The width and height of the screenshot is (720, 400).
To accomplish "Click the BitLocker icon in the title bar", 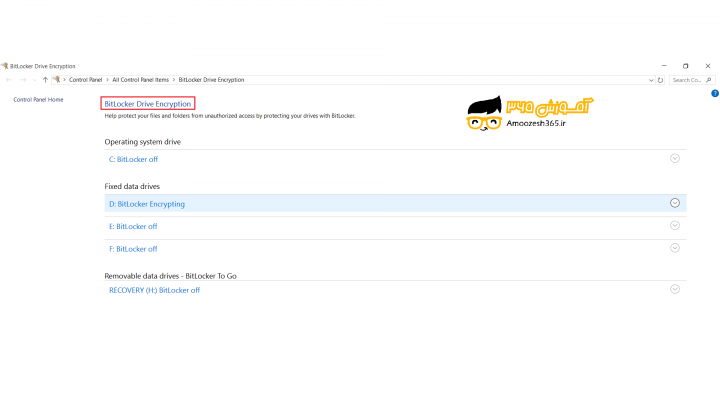I will point(5,66).
